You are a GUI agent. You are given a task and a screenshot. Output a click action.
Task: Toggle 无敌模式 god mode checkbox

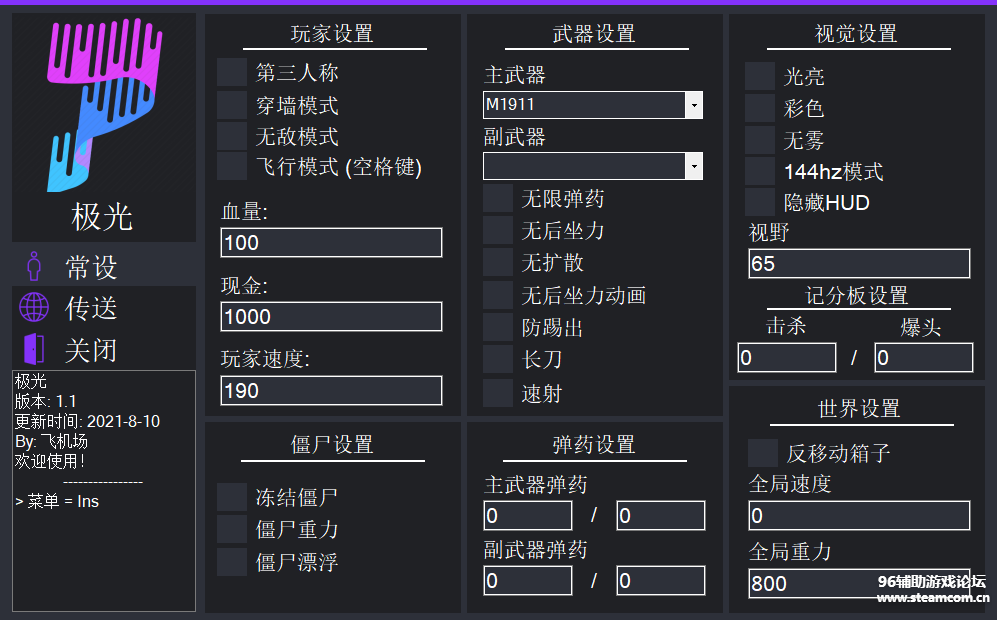click(x=232, y=136)
